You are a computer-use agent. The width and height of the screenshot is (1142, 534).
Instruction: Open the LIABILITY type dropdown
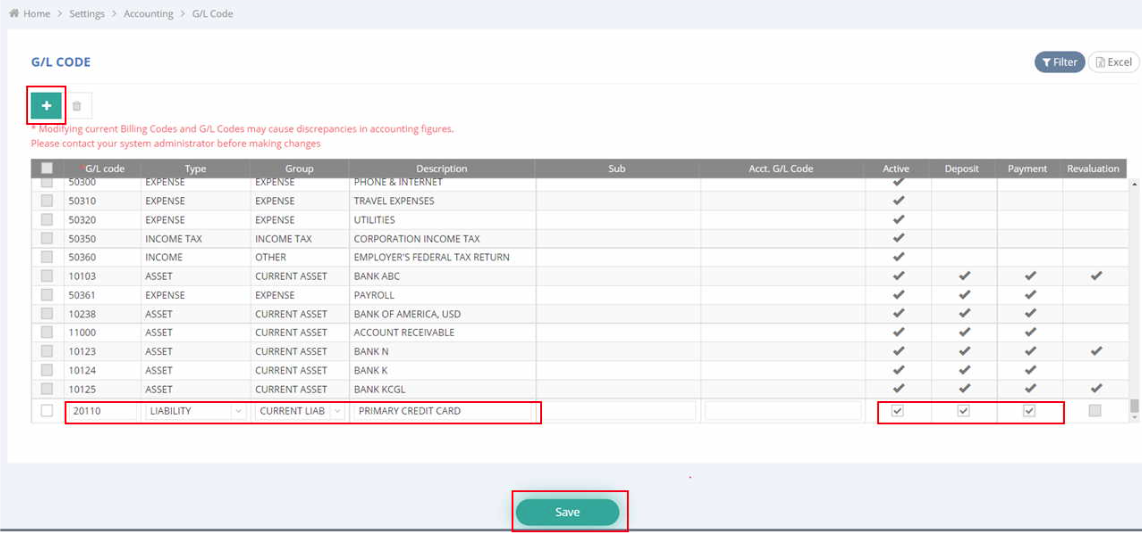coord(196,411)
